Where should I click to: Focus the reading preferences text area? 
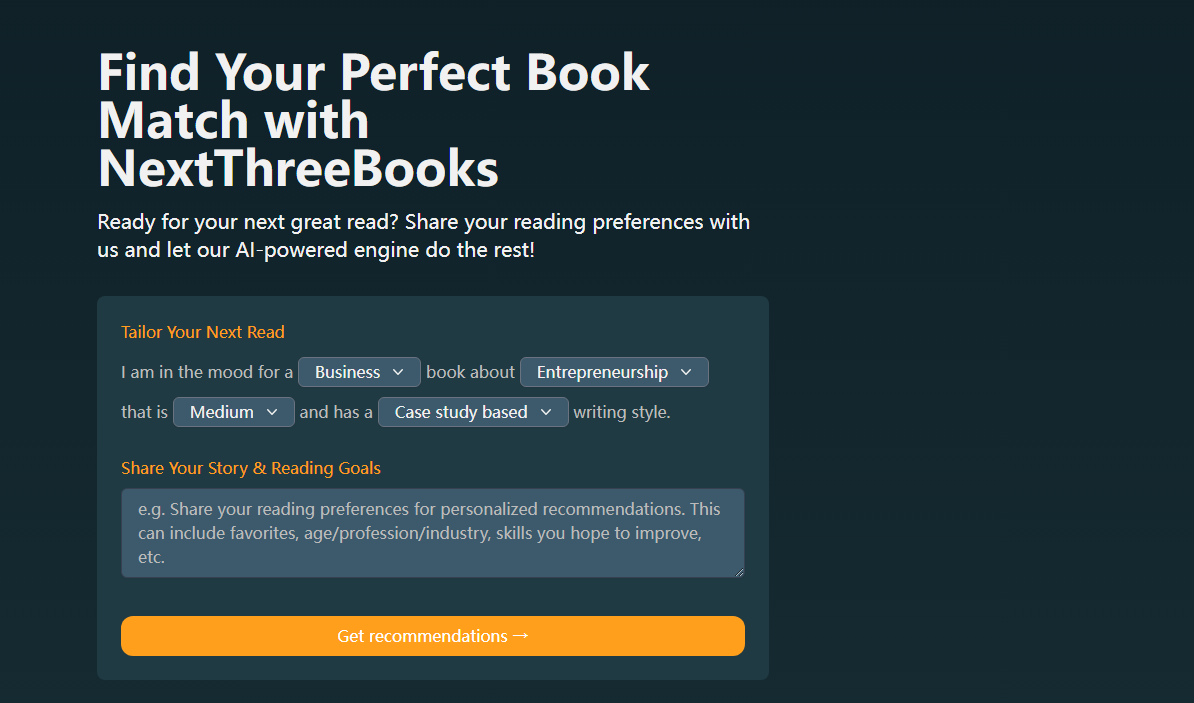tap(432, 532)
